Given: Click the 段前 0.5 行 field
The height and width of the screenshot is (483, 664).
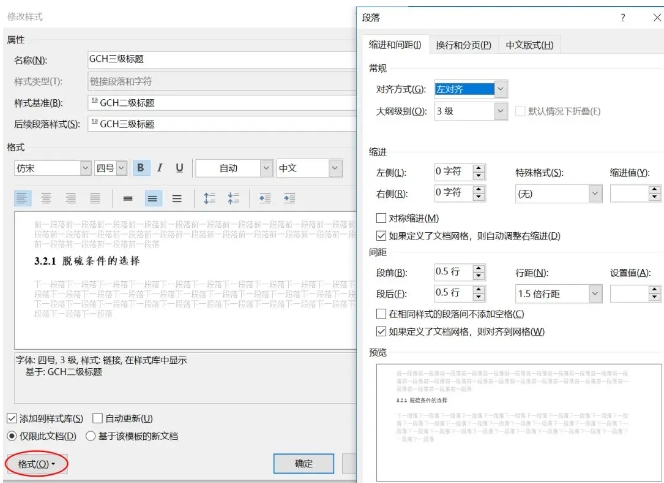Looking at the screenshot, I should coord(454,272).
